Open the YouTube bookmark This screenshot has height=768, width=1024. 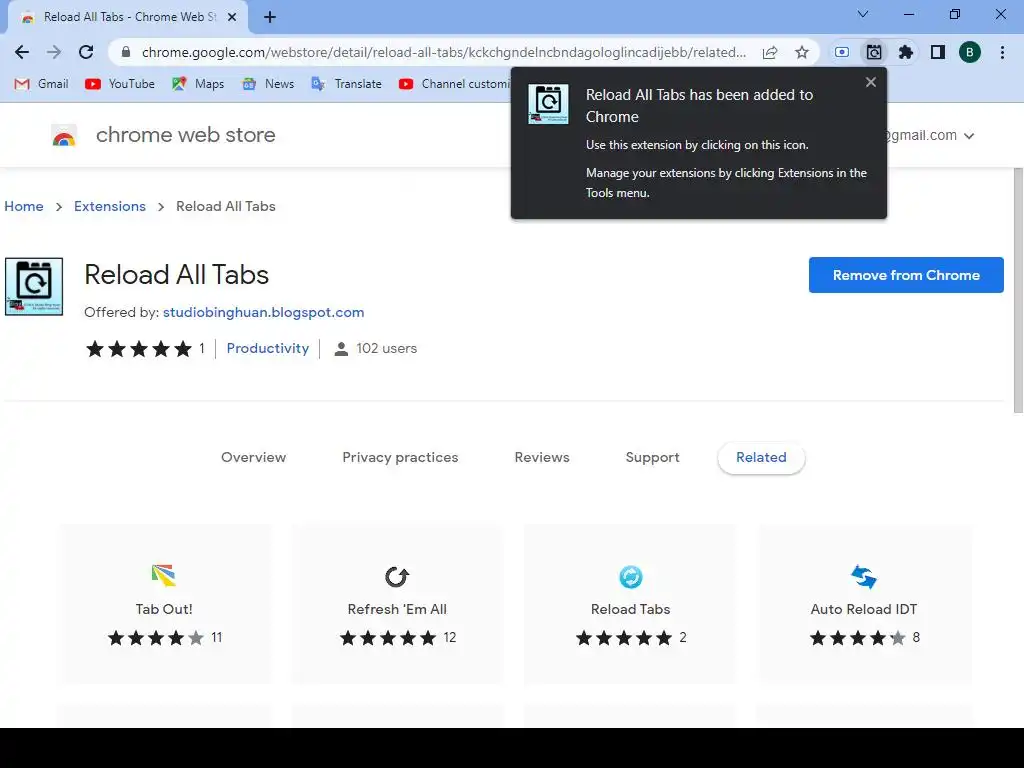pos(120,84)
